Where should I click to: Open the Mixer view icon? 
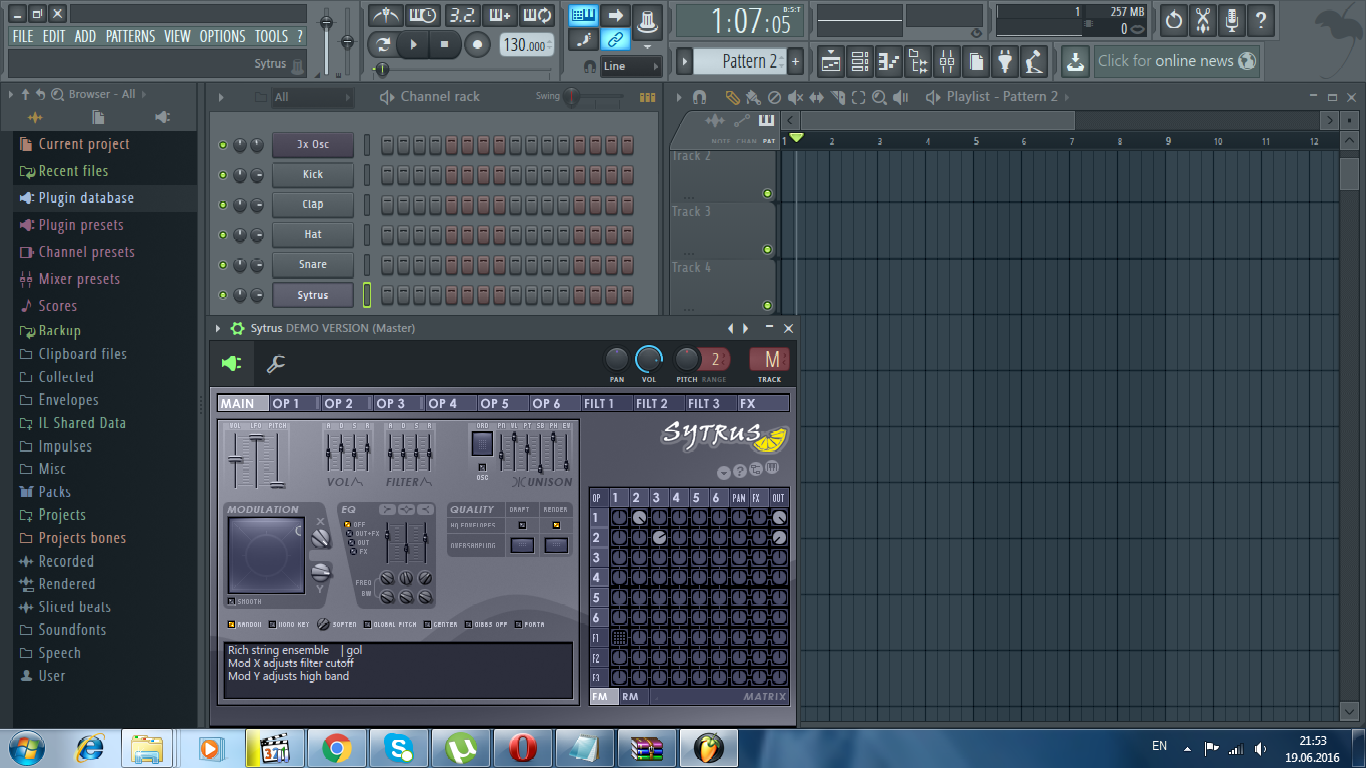tap(946, 61)
